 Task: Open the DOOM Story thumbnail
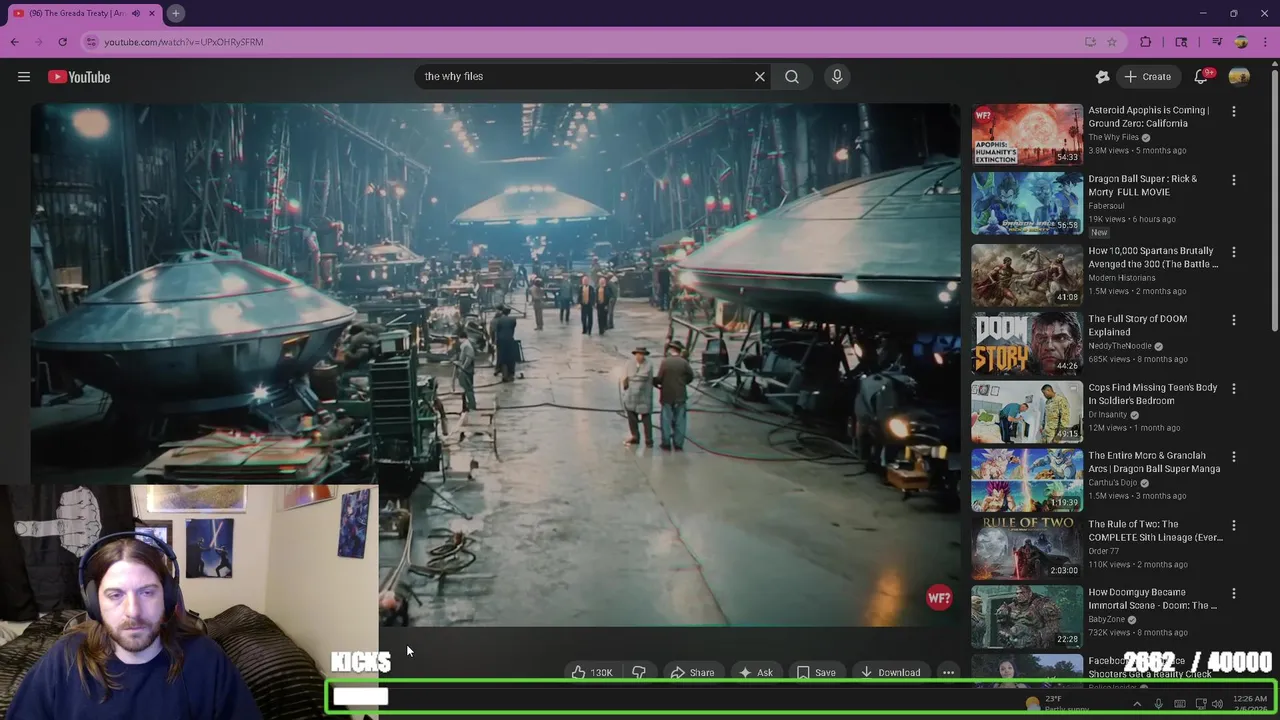click(x=1027, y=343)
